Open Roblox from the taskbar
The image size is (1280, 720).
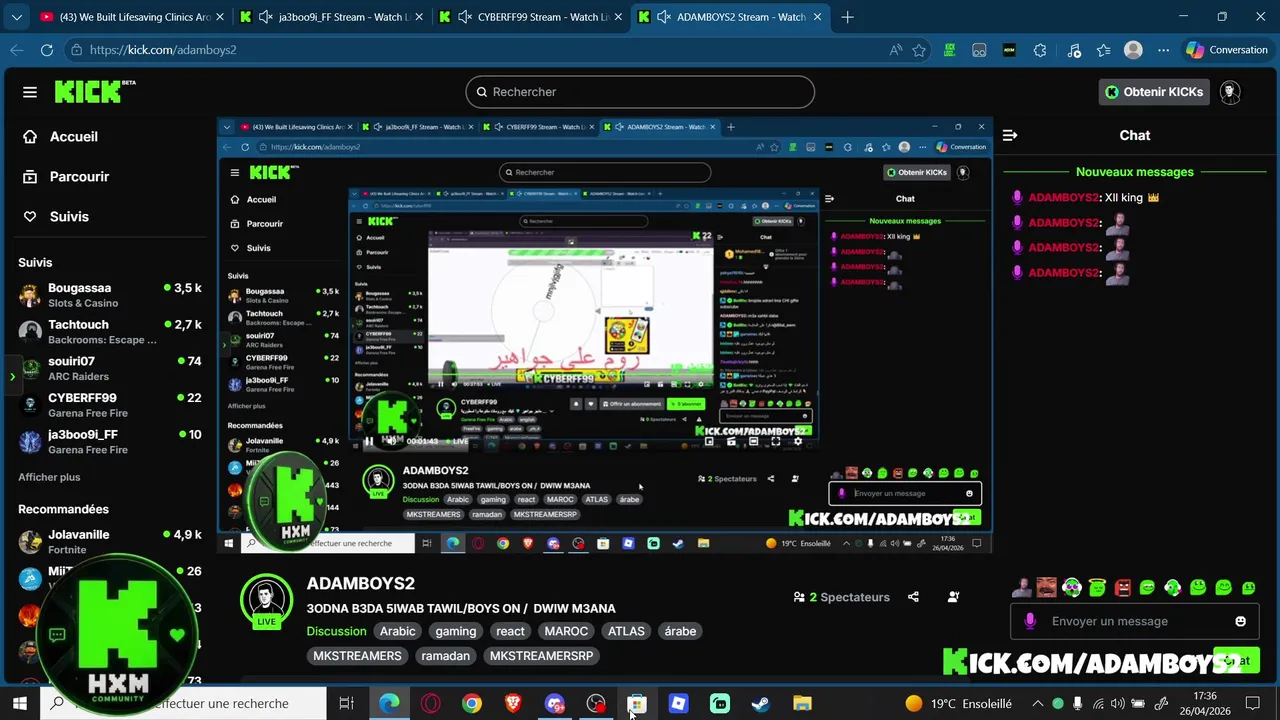[x=679, y=704]
